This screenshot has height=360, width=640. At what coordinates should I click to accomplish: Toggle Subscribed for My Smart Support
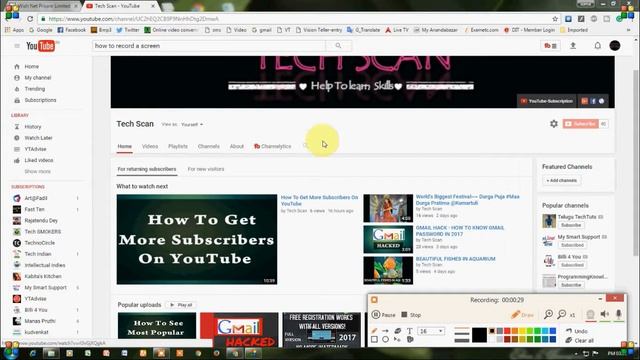pyautogui.click(x=572, y=245)
